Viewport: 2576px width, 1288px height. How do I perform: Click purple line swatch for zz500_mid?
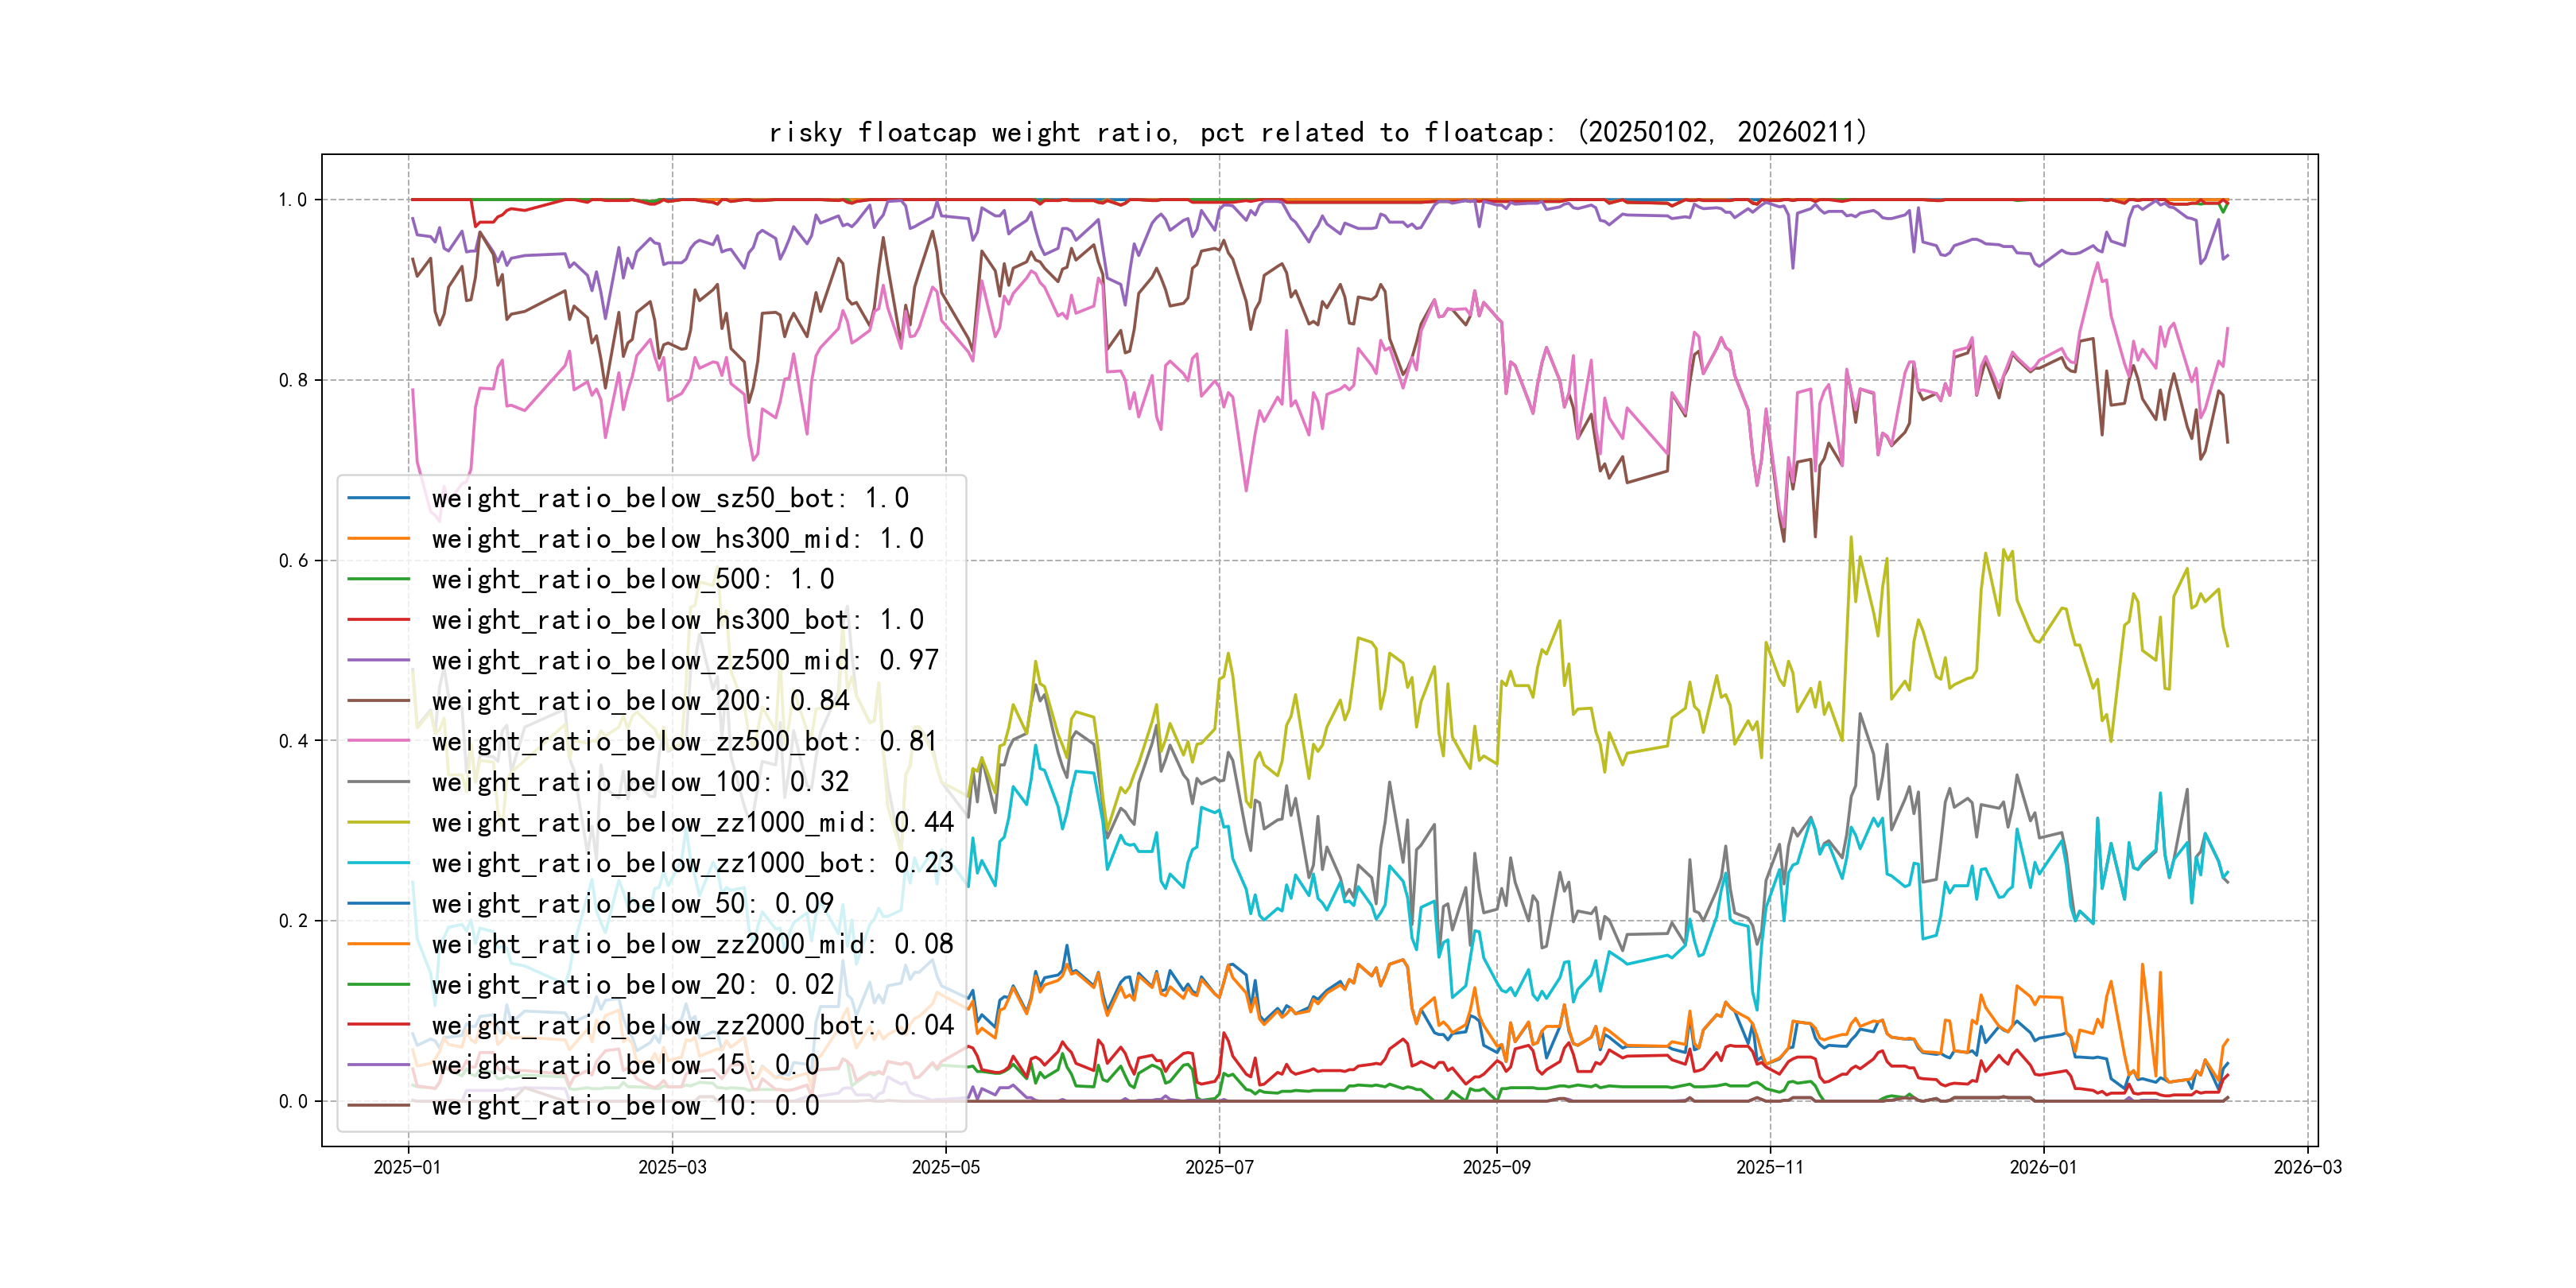coord(378,661)
